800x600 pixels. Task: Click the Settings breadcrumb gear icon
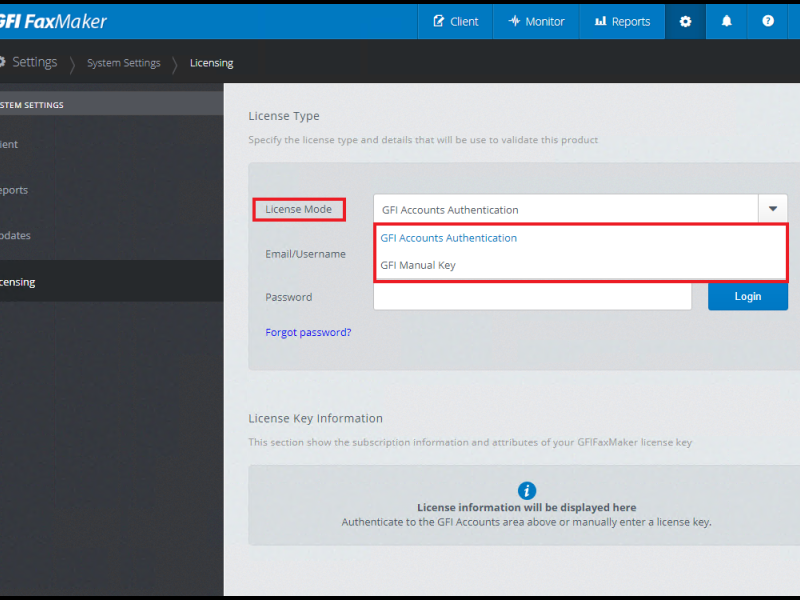click(x=3, y=62)
